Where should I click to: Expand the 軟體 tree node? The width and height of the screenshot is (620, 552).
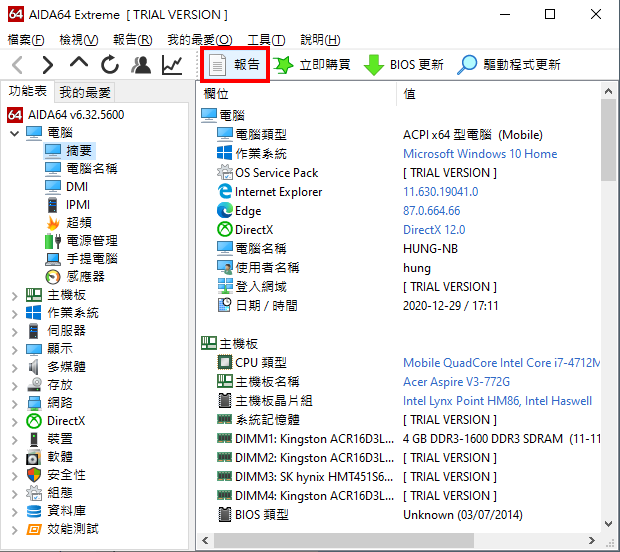pyautogui.click(x=15, y=458)
